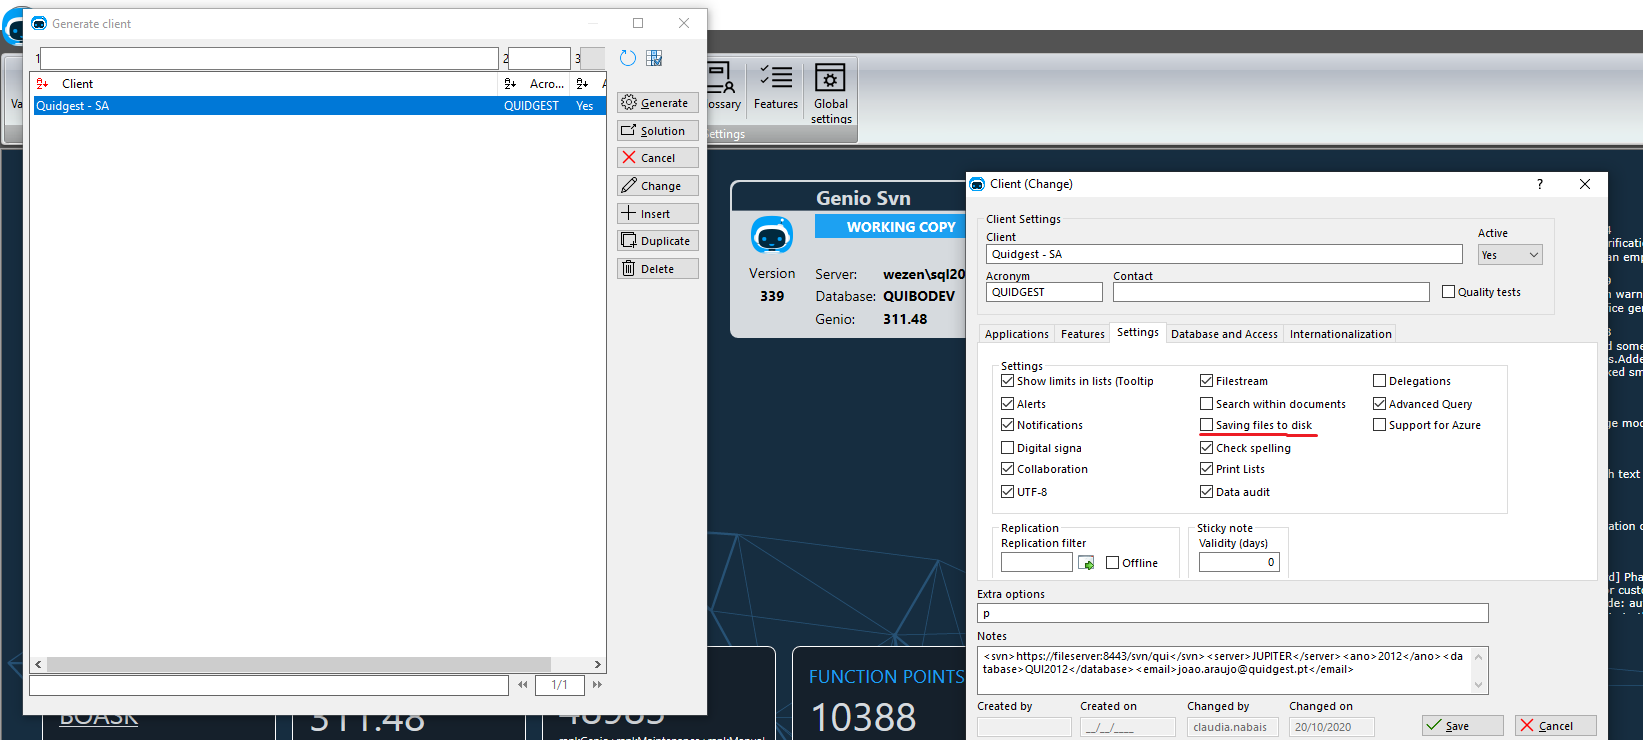
Task: Click the Acronym input field
Action: 1044,292
